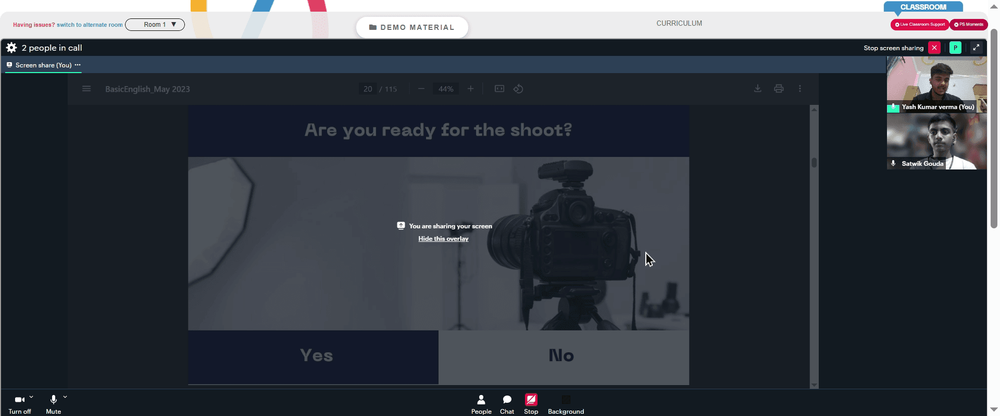
Task: Click Live Classroom Support button
Action: point(920,24)
